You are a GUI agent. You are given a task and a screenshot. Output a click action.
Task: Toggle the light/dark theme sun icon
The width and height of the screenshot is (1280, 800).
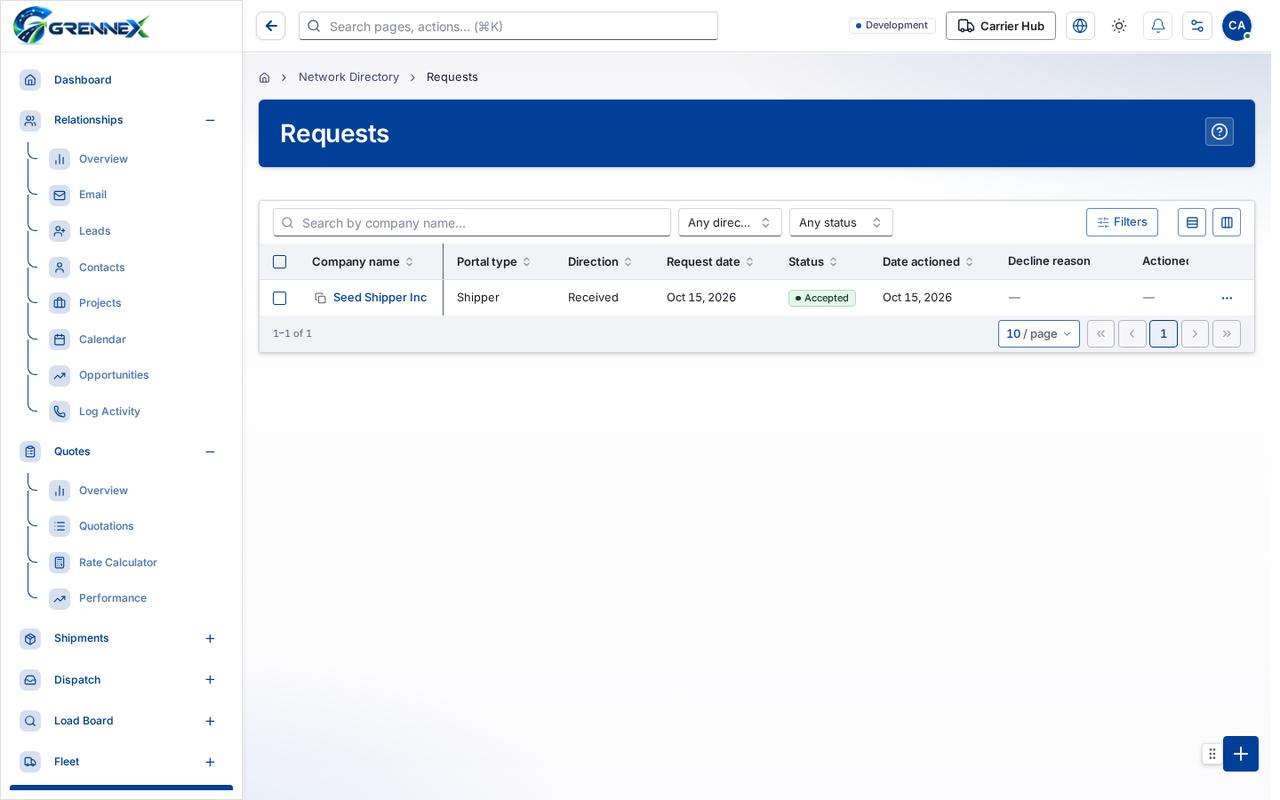(x=1119, y=26)
